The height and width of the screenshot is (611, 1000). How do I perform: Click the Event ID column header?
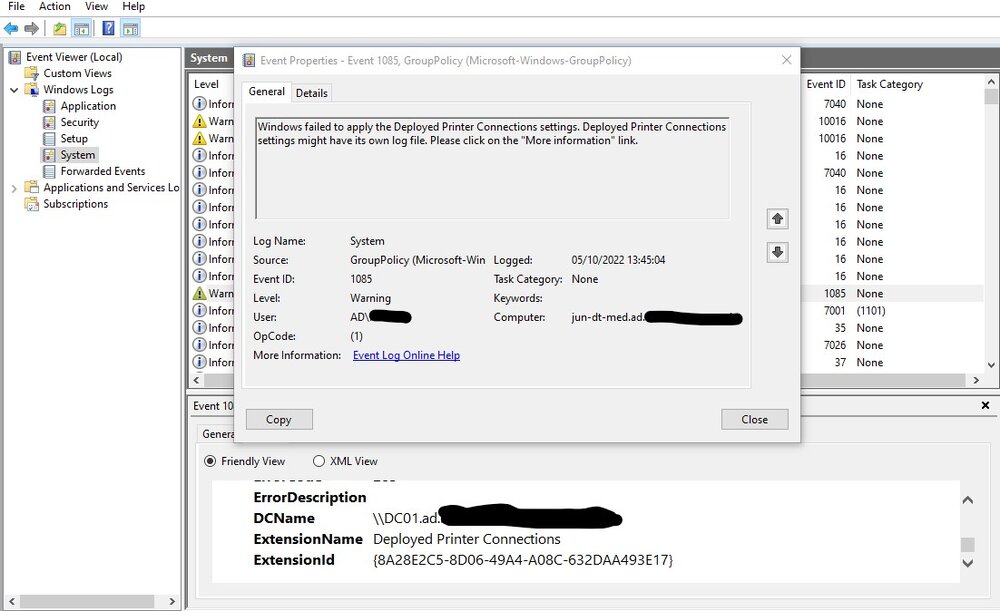825,84
